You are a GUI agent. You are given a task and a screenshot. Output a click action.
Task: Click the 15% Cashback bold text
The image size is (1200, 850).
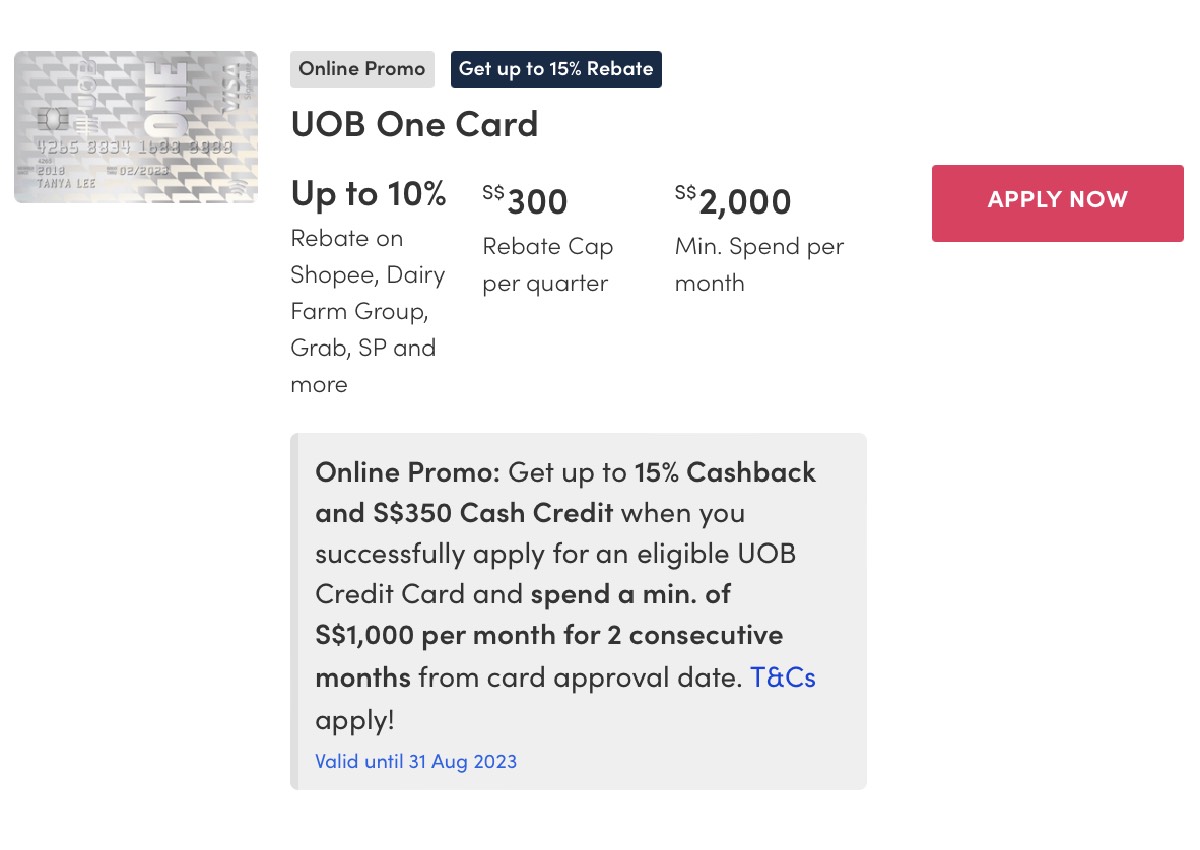pyautogui.click(x=725, y=472)
